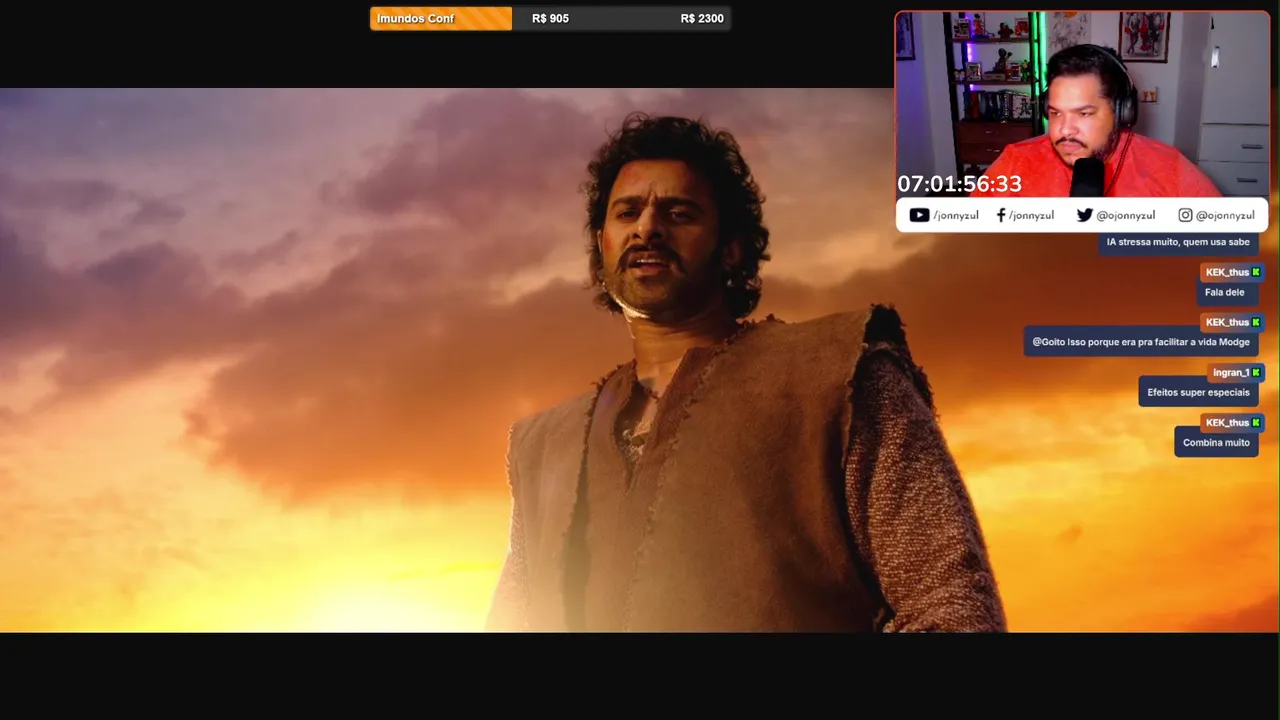1280x720 pixels.
Task: Click the orange "Imundos Conf" donation goal bar
Action: [441, 18]
